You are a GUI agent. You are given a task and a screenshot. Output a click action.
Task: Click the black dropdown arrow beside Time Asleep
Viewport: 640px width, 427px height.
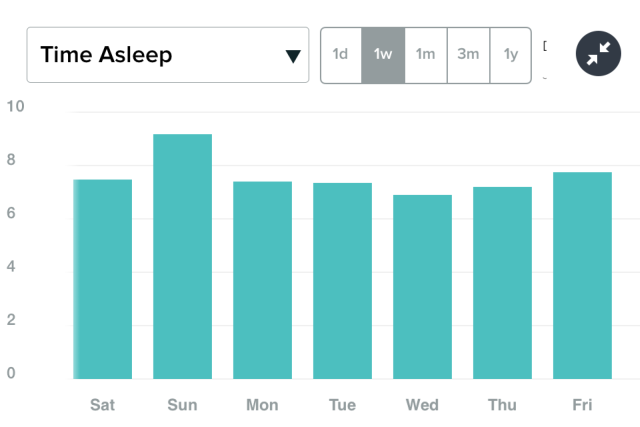293,56
